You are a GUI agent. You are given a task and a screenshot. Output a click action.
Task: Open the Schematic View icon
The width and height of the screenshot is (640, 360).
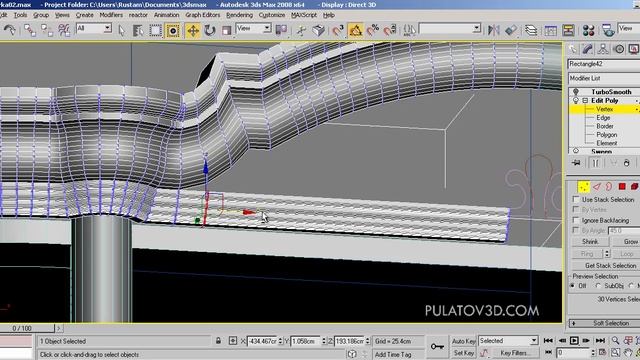point(568,30)
